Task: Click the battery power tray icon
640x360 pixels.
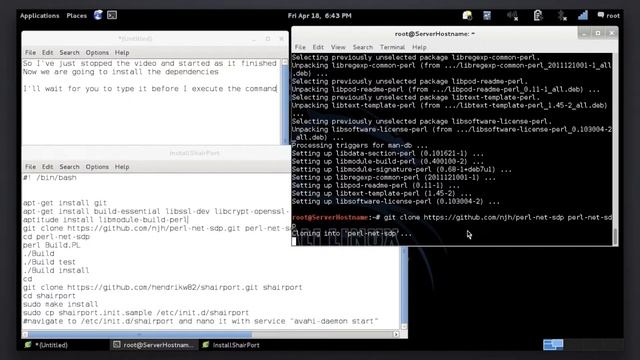Action: 538,16
